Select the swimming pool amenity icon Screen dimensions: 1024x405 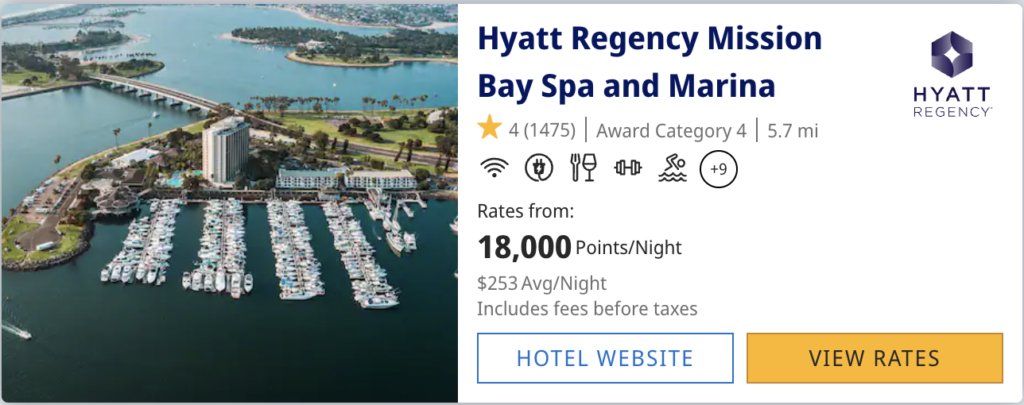pyautogui.click(x=672, y=168)
